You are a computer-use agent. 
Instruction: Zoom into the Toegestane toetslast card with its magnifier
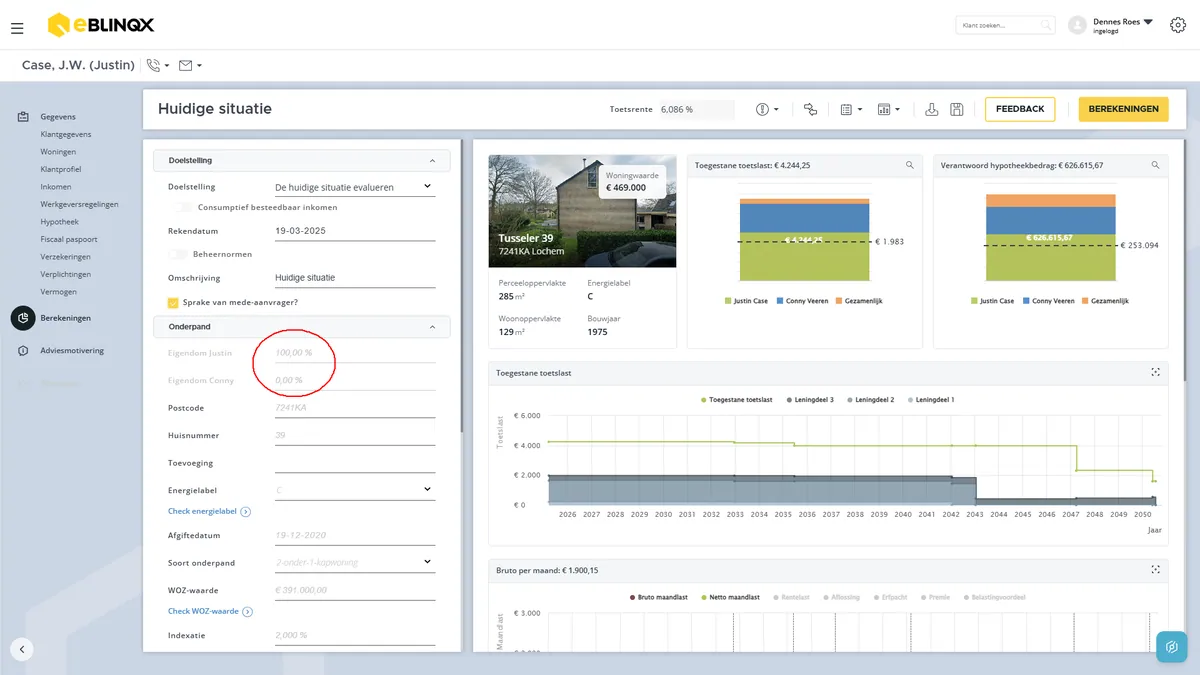pos(909,165)
